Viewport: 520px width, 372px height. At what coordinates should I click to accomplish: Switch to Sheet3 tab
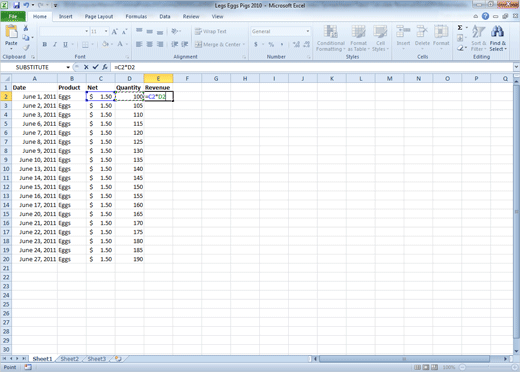(97, 359)
